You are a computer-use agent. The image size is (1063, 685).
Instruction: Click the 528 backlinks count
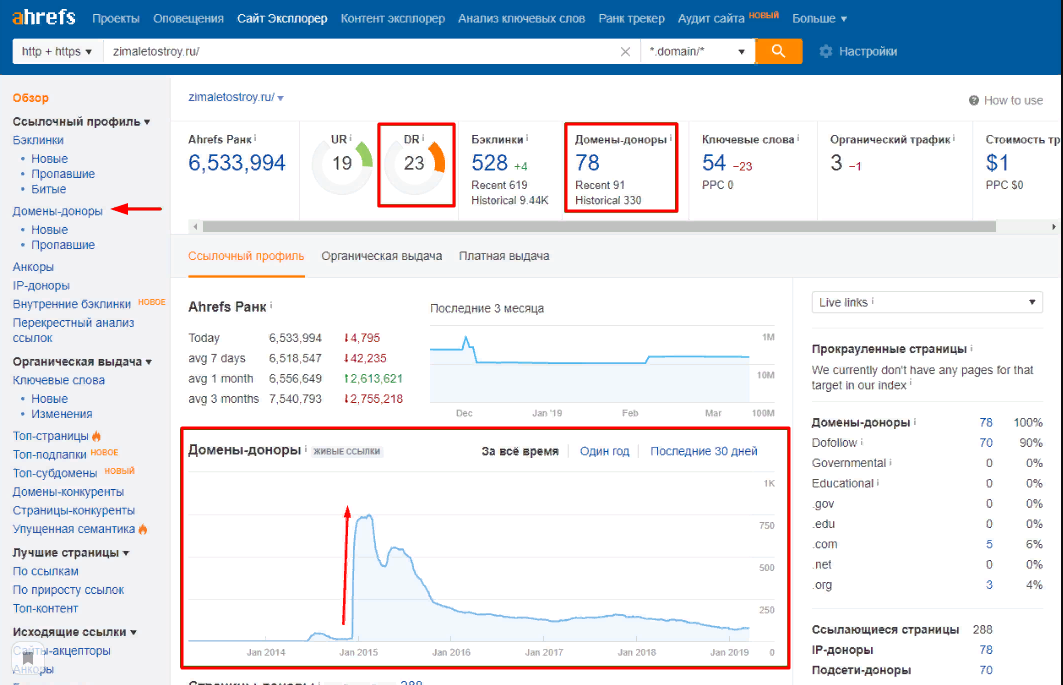[x=489, y=163]
